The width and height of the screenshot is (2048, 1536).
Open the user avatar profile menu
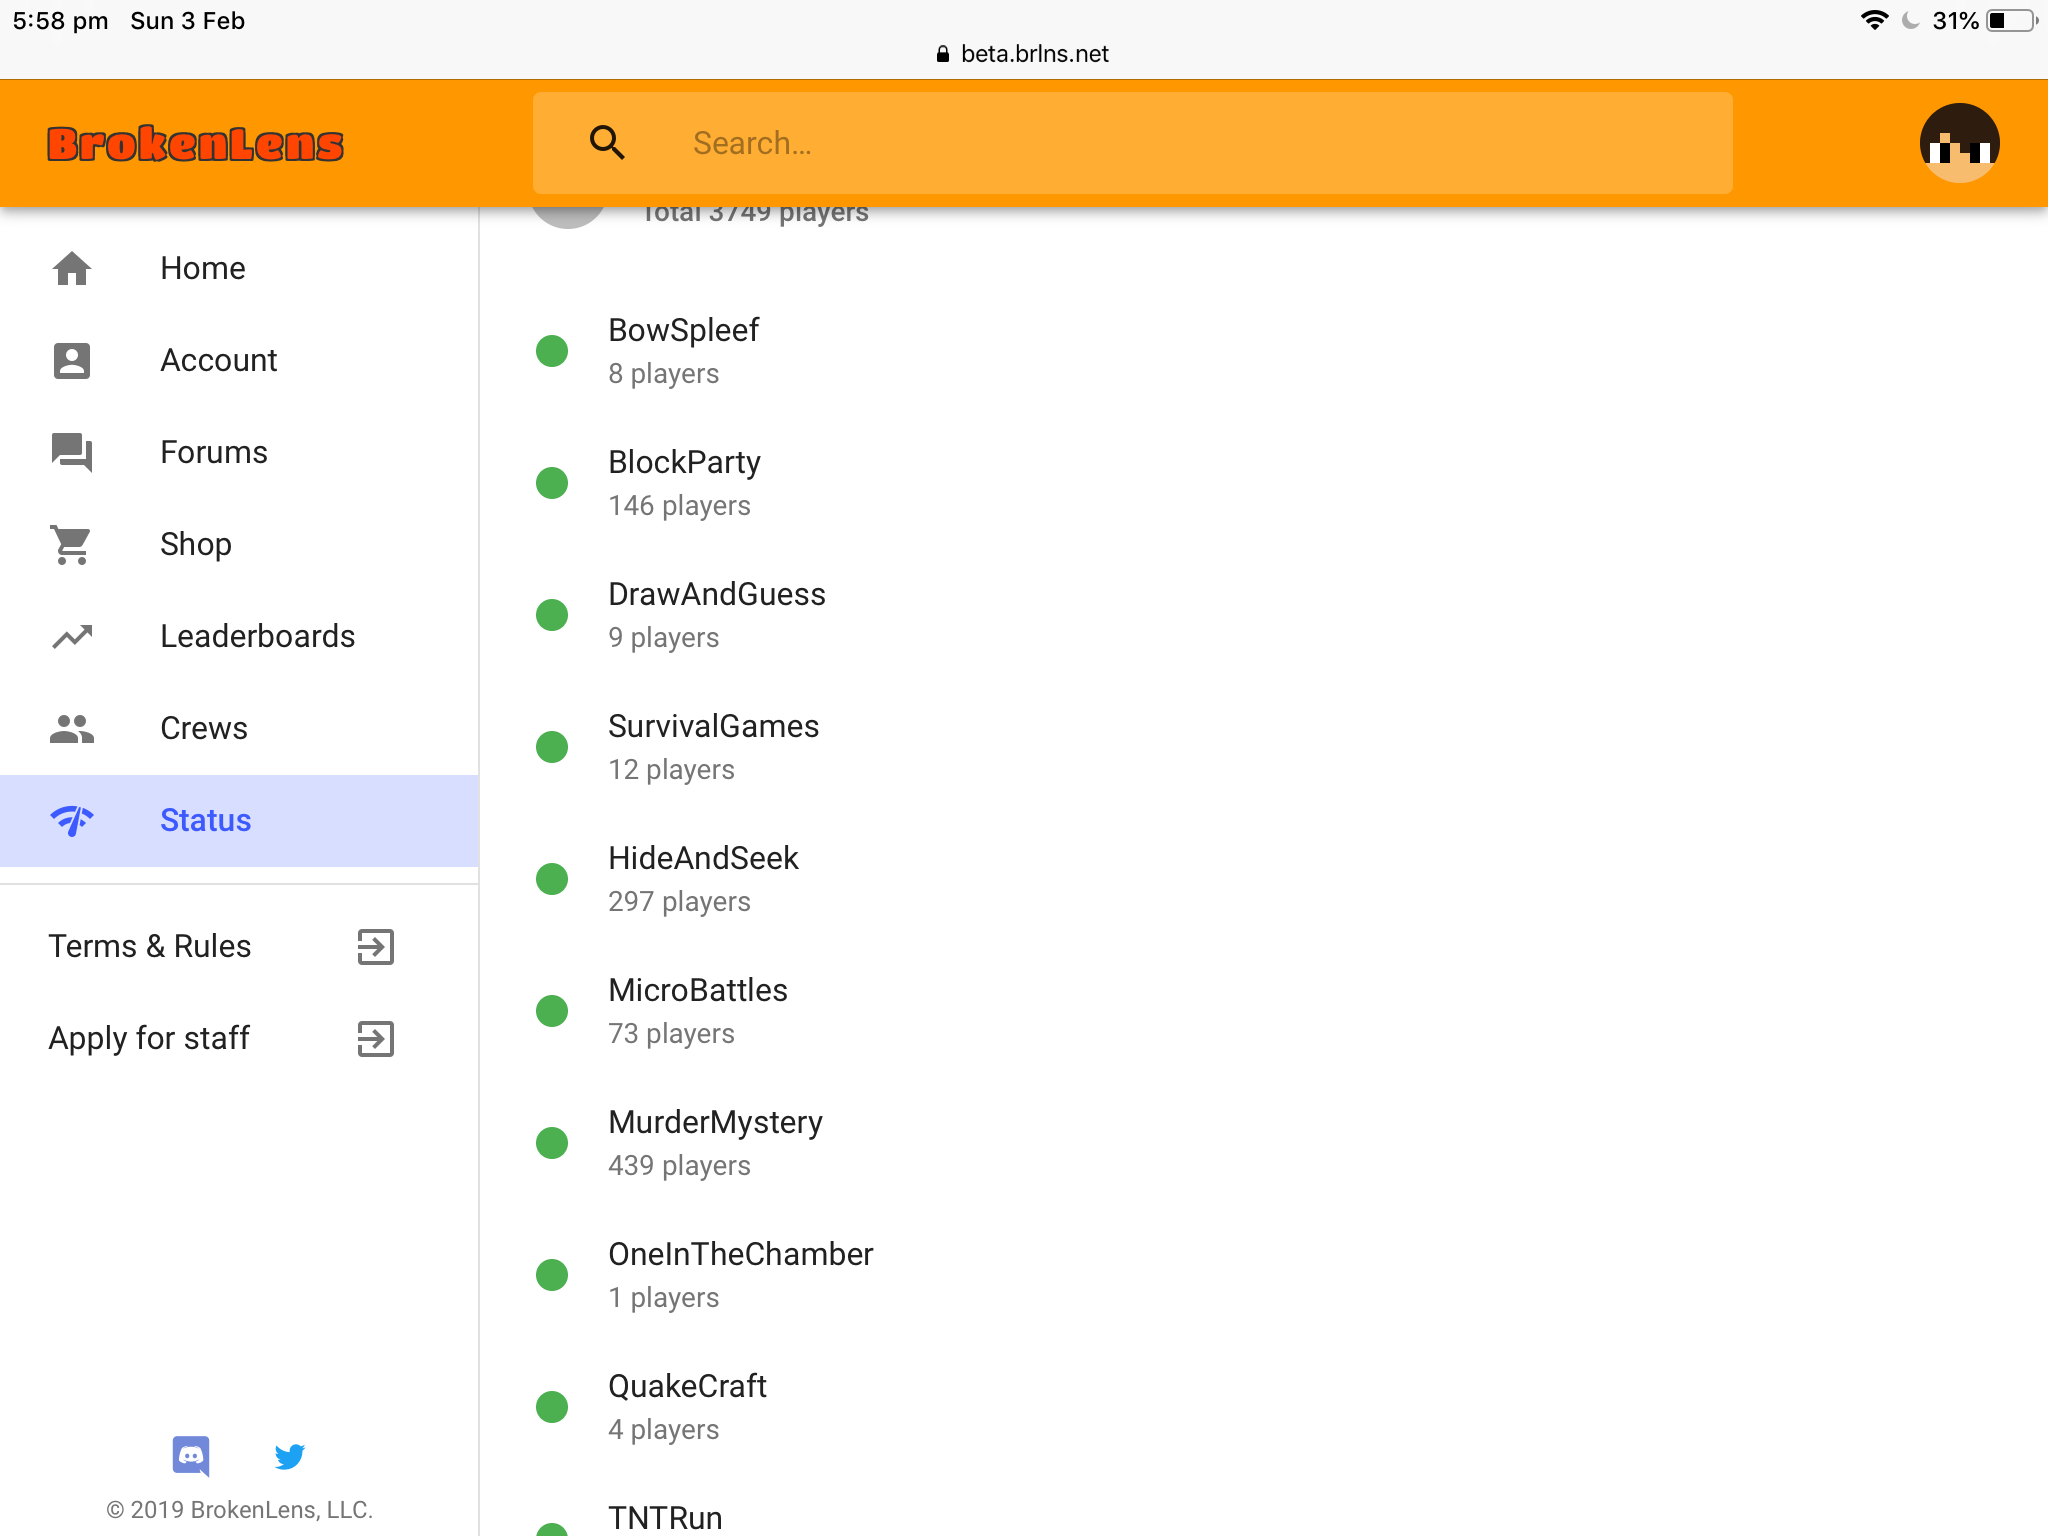(1959, 143)
